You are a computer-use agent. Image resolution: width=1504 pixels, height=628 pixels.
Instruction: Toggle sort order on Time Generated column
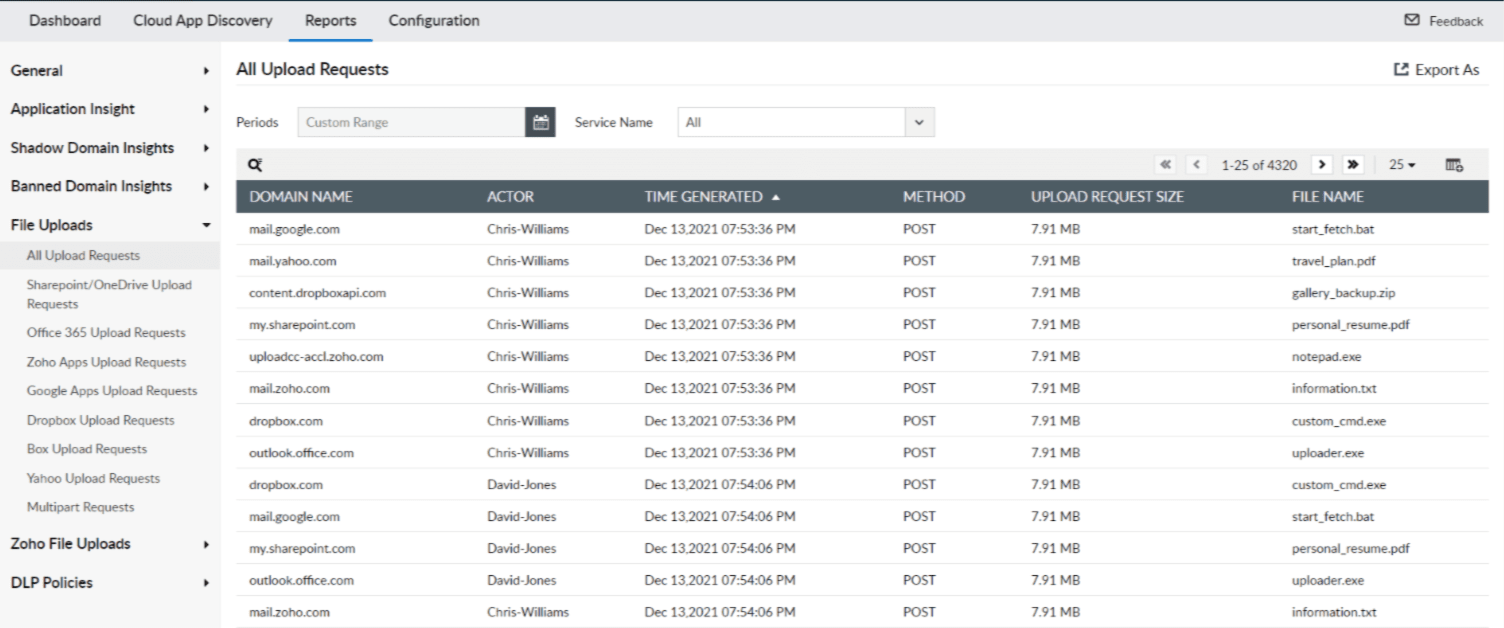click(x=703, y=197)
